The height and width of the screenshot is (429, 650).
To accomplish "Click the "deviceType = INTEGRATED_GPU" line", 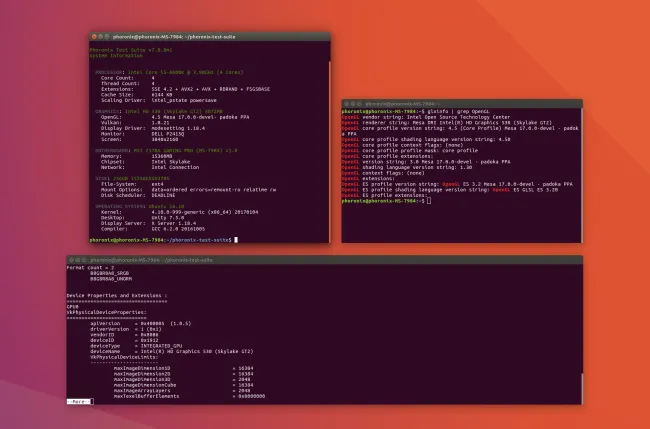I will coord(136,346).
